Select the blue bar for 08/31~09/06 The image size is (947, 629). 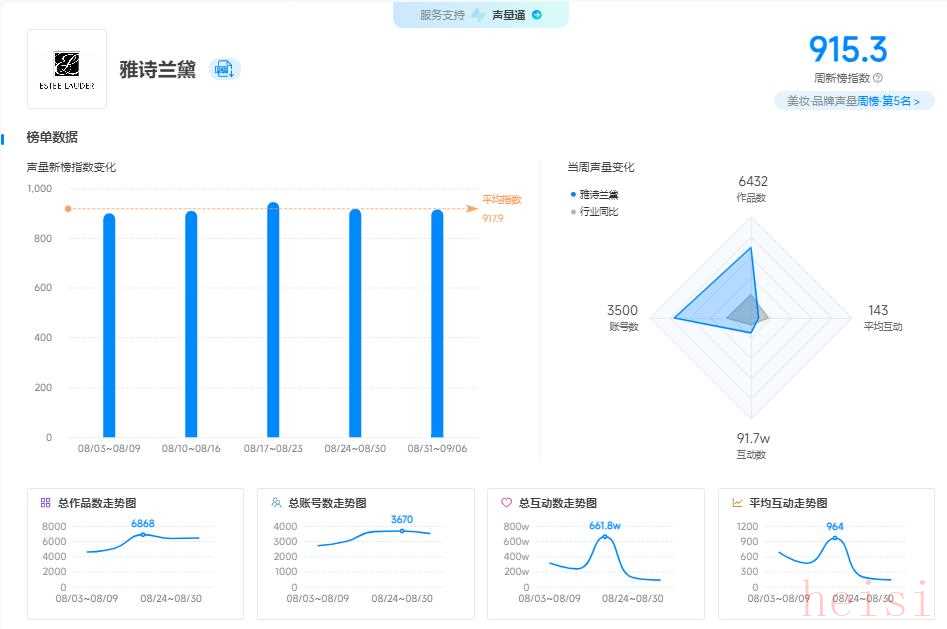(437, 323)
